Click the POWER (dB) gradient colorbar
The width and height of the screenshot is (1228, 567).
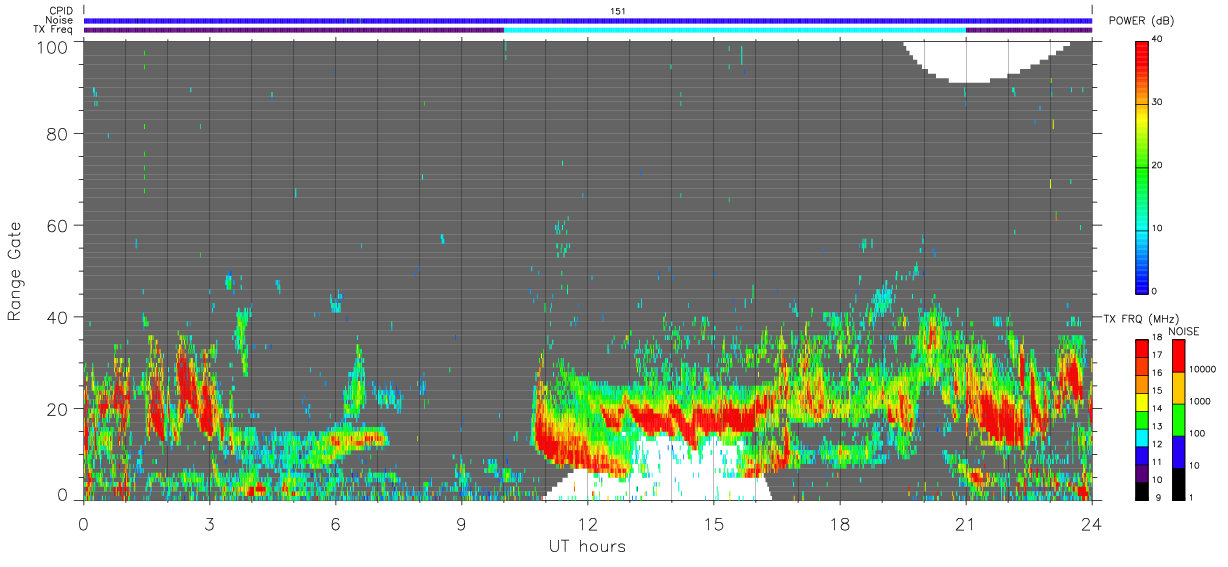tap(1141, 166)
